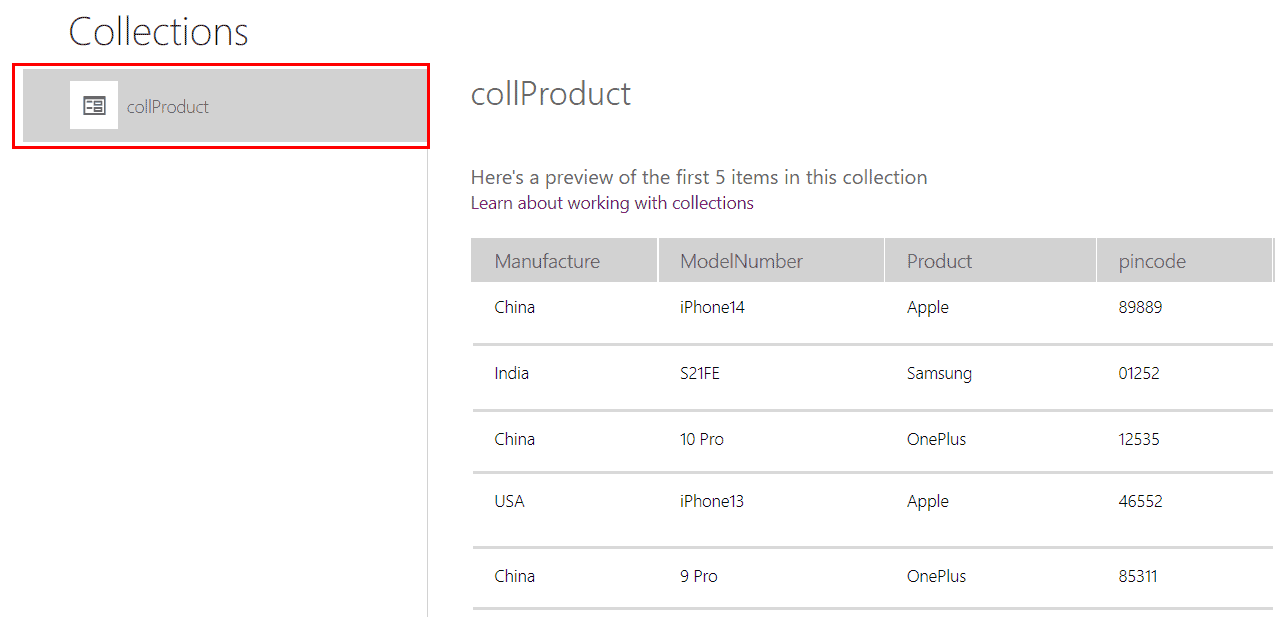Click the India manufacture cell

click(512, 373)
